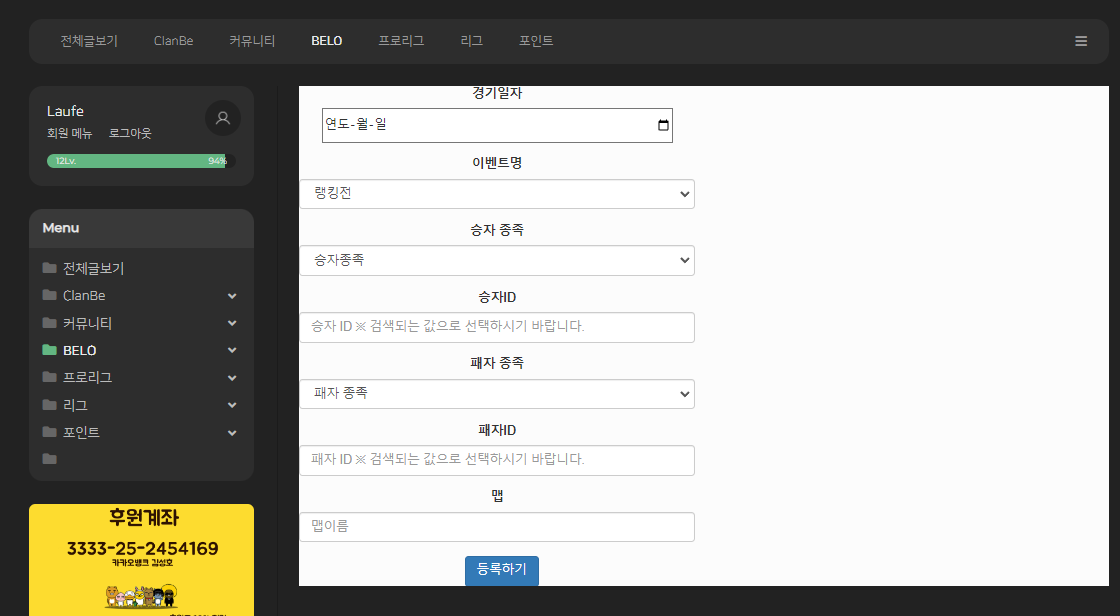Click green folder icon beside BELO
Screen dimensions: 1120x616
point(49,350)
